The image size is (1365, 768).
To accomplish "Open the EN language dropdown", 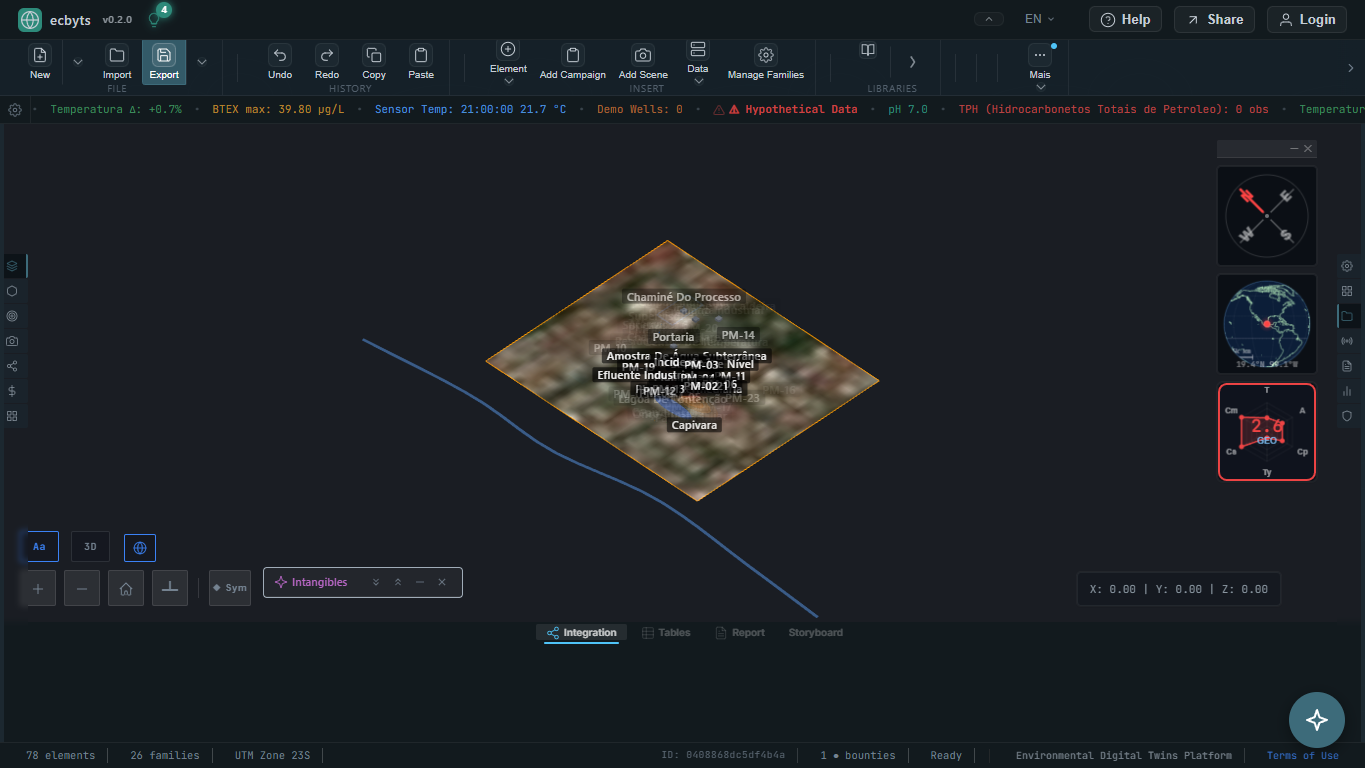I will coord(1040,19).
